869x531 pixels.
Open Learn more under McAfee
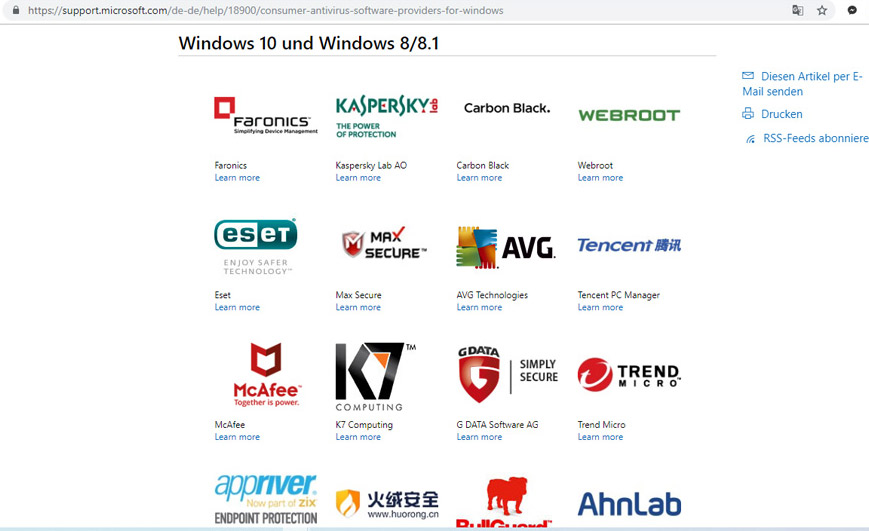(x=237, y=437)
